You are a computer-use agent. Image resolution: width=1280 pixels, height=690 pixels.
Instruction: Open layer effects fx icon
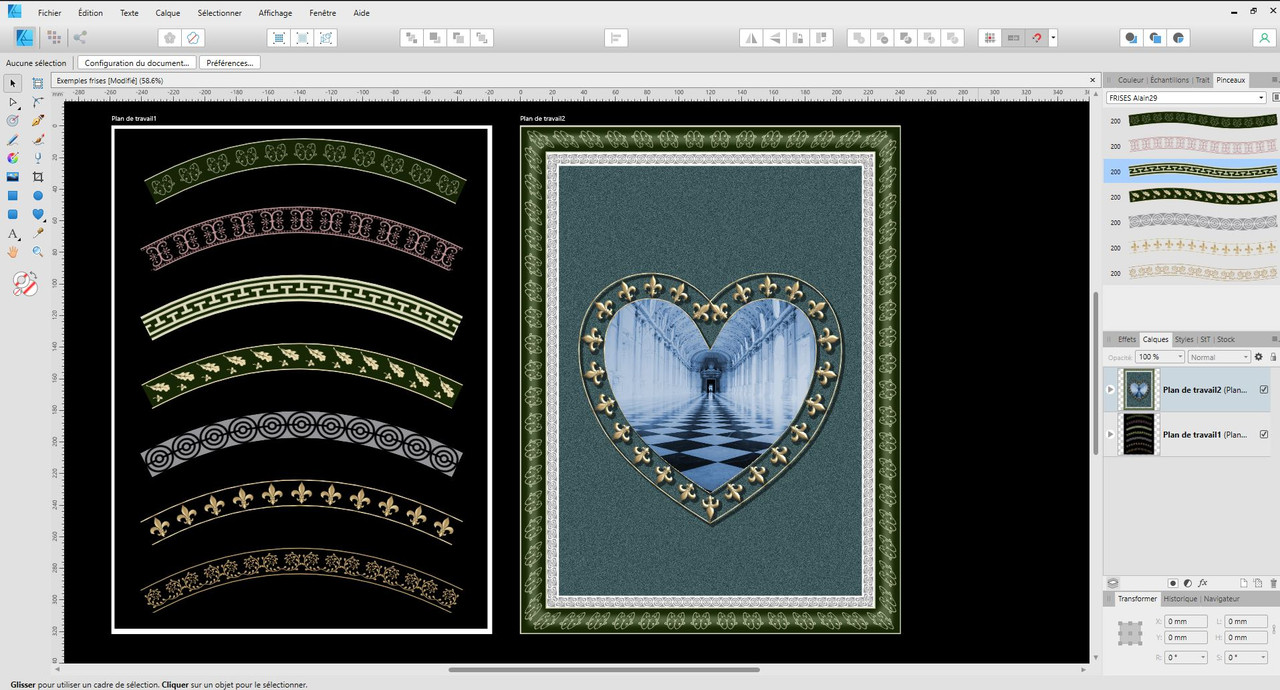1203,583
